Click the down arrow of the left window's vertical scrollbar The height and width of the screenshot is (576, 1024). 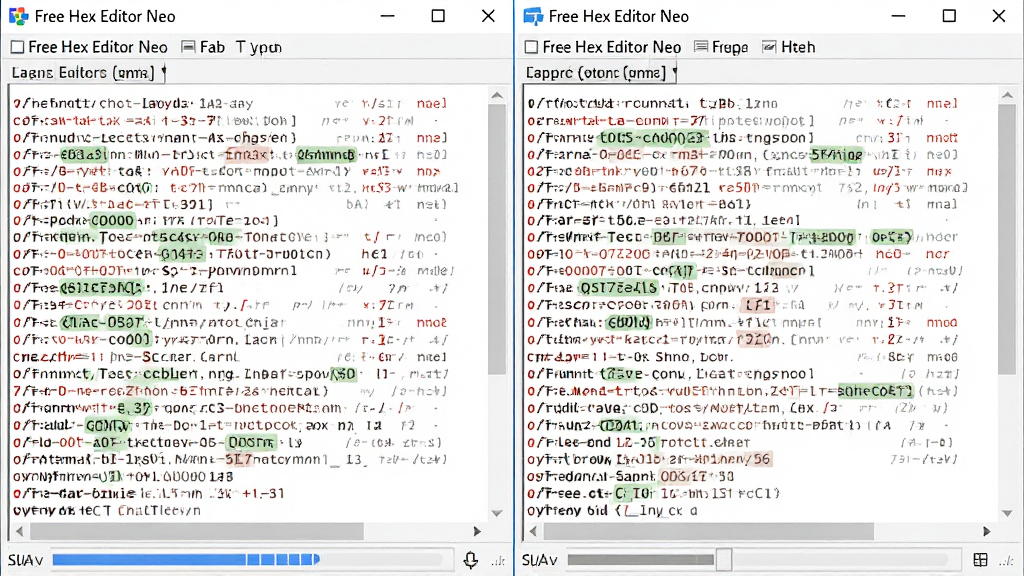tap(497, 513)
